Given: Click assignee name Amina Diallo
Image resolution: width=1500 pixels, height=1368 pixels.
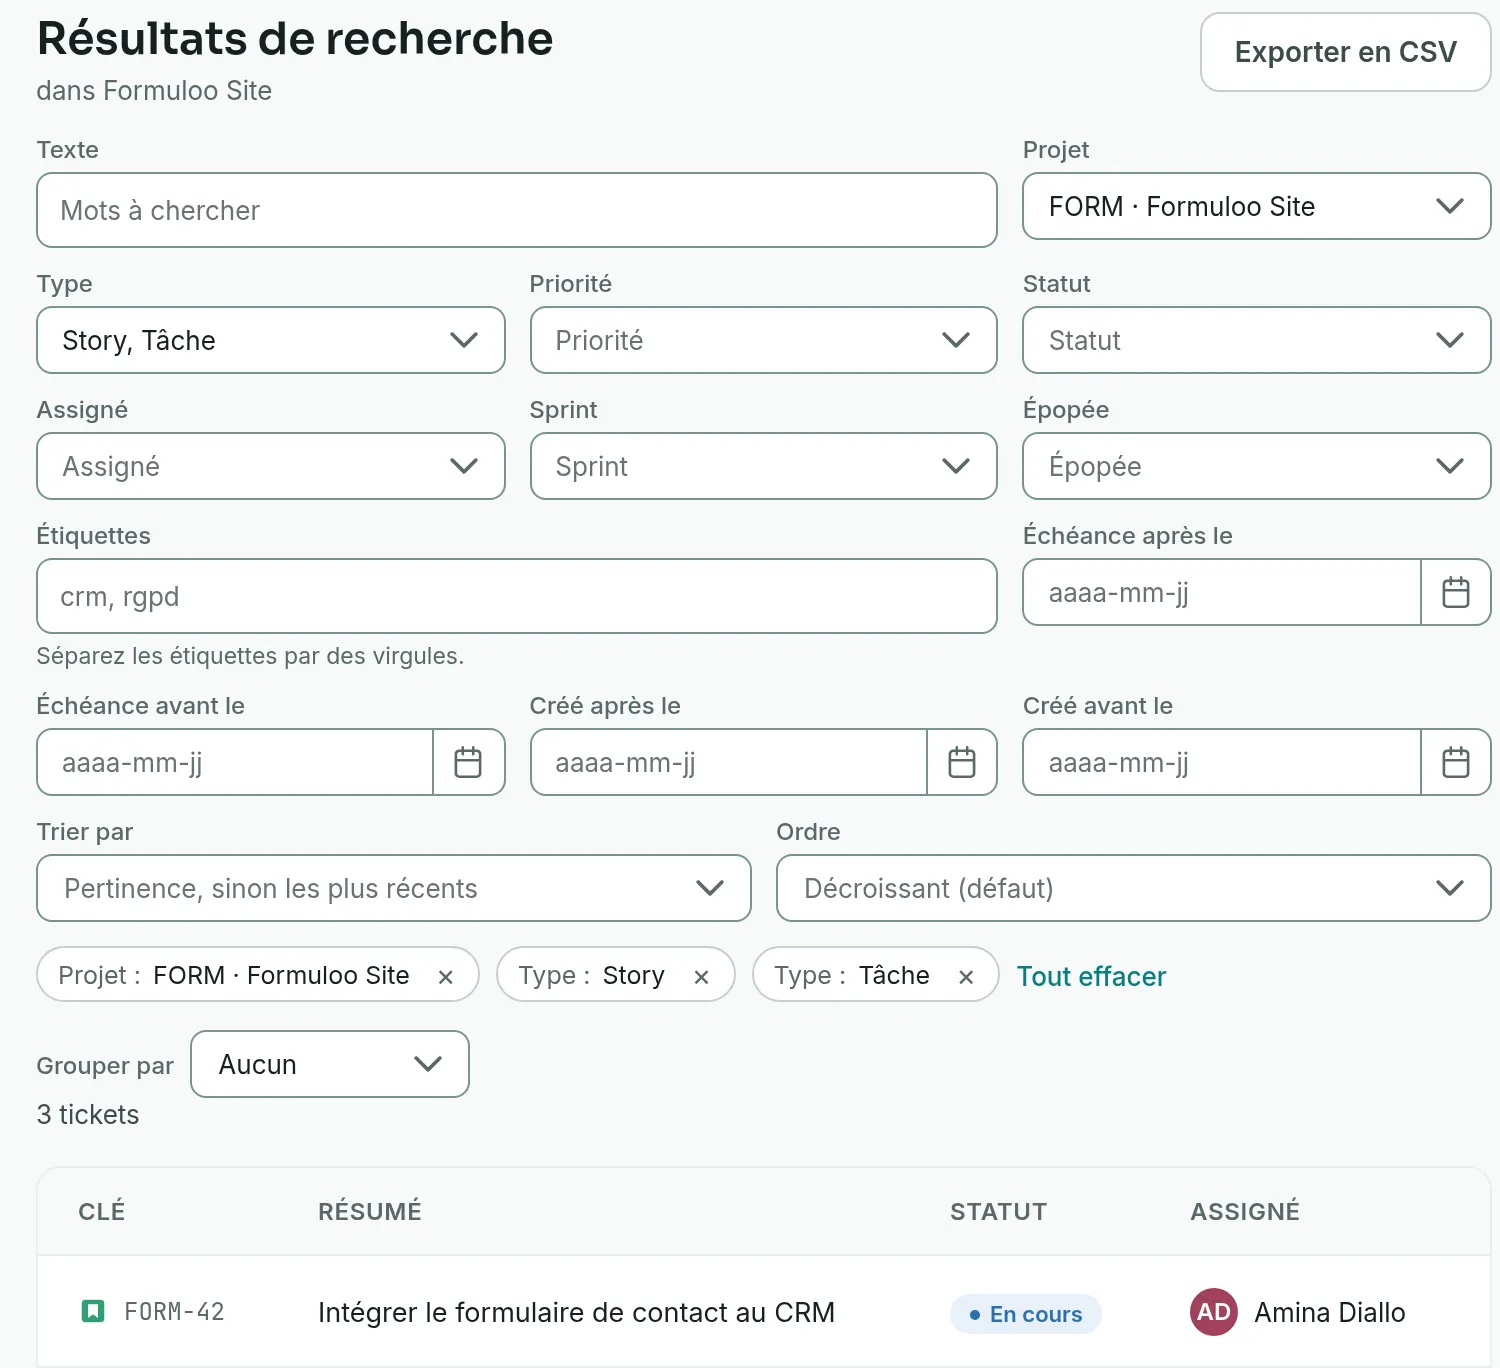Looking at the screenshot, I should (x=1330, y=1312).
